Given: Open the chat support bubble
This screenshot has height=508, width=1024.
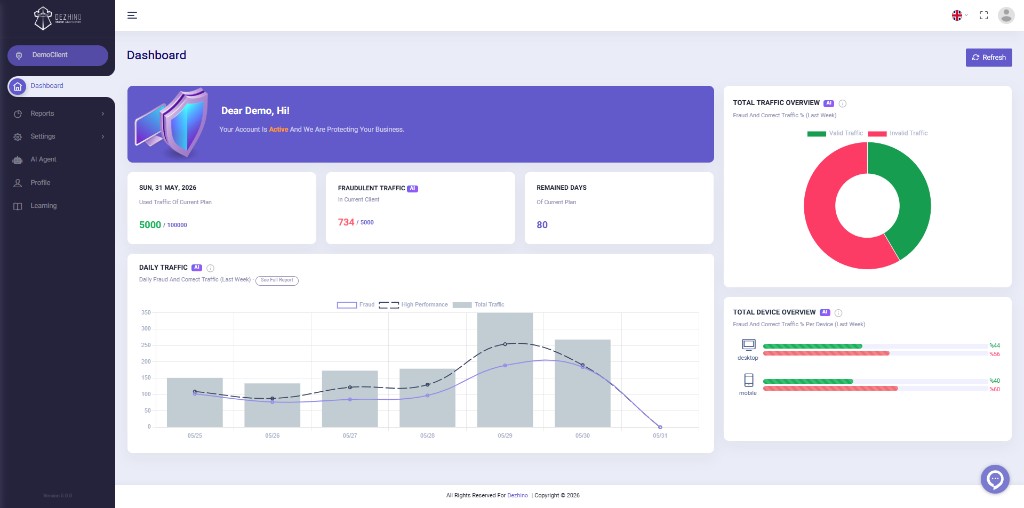Looking at the screenshot, I should pos(995,479).
